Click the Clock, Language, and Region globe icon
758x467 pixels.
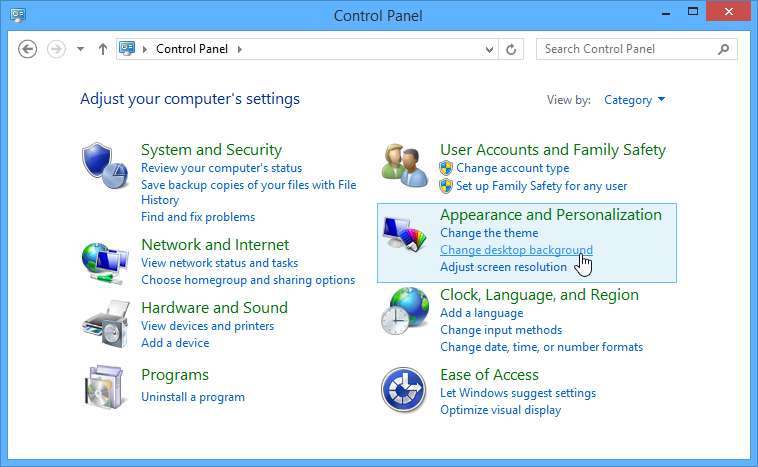405,311
